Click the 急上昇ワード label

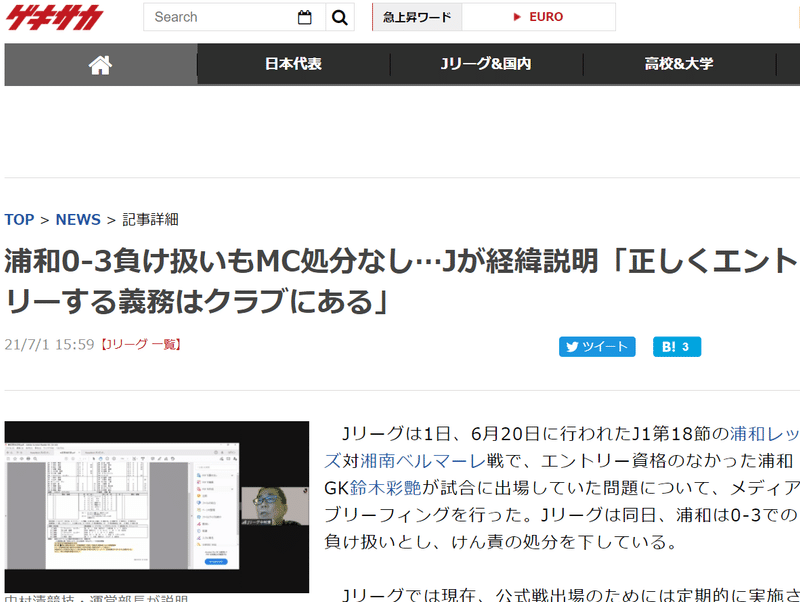417,17
